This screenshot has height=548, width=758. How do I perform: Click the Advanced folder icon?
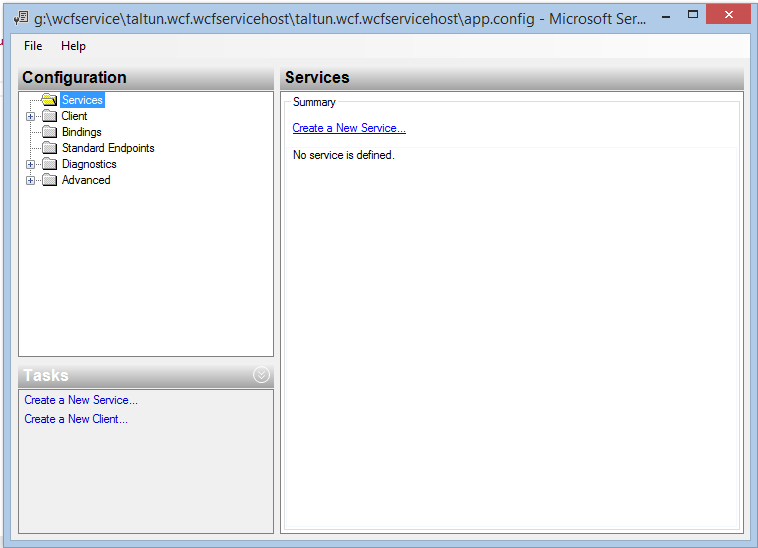(x=49, y=180)
